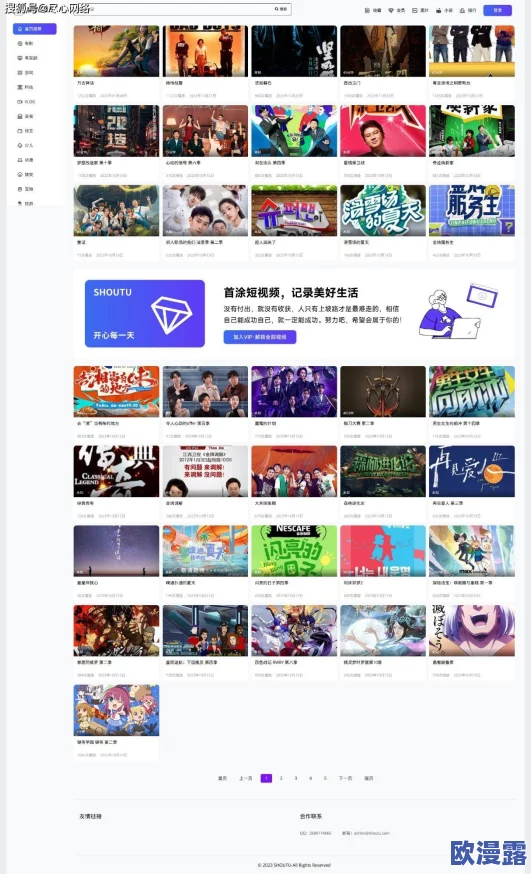The image size is (531, 874).
Task: Open the 电视剧 sidebar category
Action: 27,58
